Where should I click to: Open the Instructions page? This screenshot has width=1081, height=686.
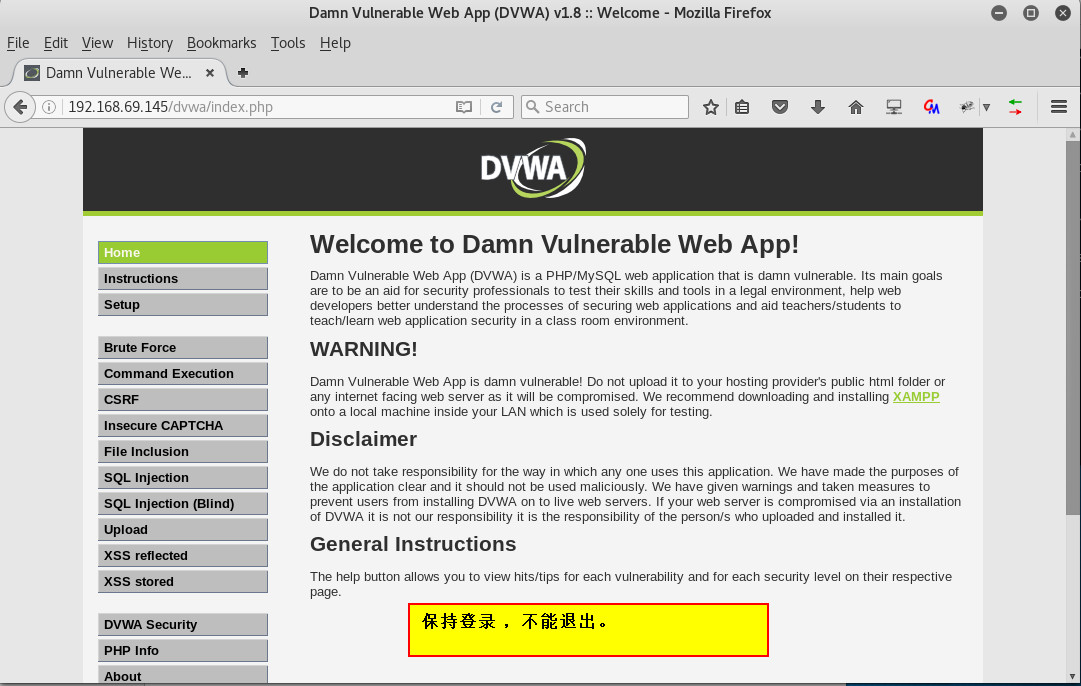183,279
